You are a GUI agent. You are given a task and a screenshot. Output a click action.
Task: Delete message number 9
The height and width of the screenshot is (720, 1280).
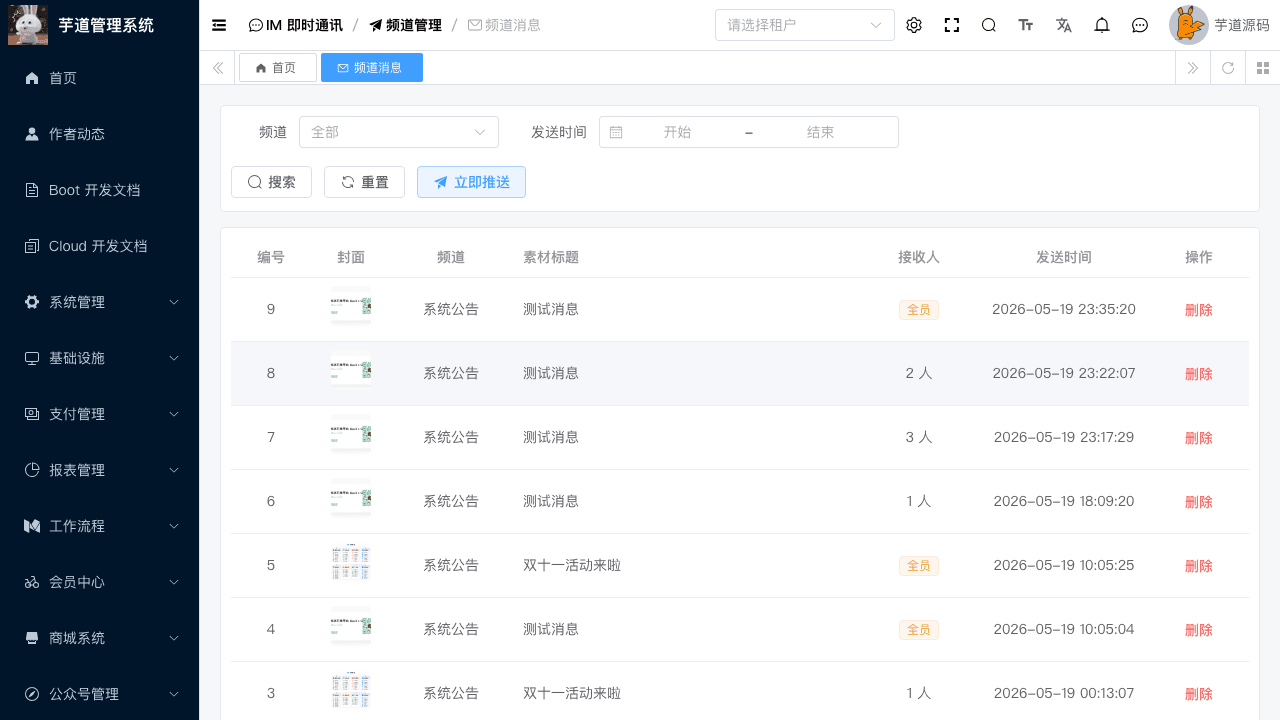1199,310
